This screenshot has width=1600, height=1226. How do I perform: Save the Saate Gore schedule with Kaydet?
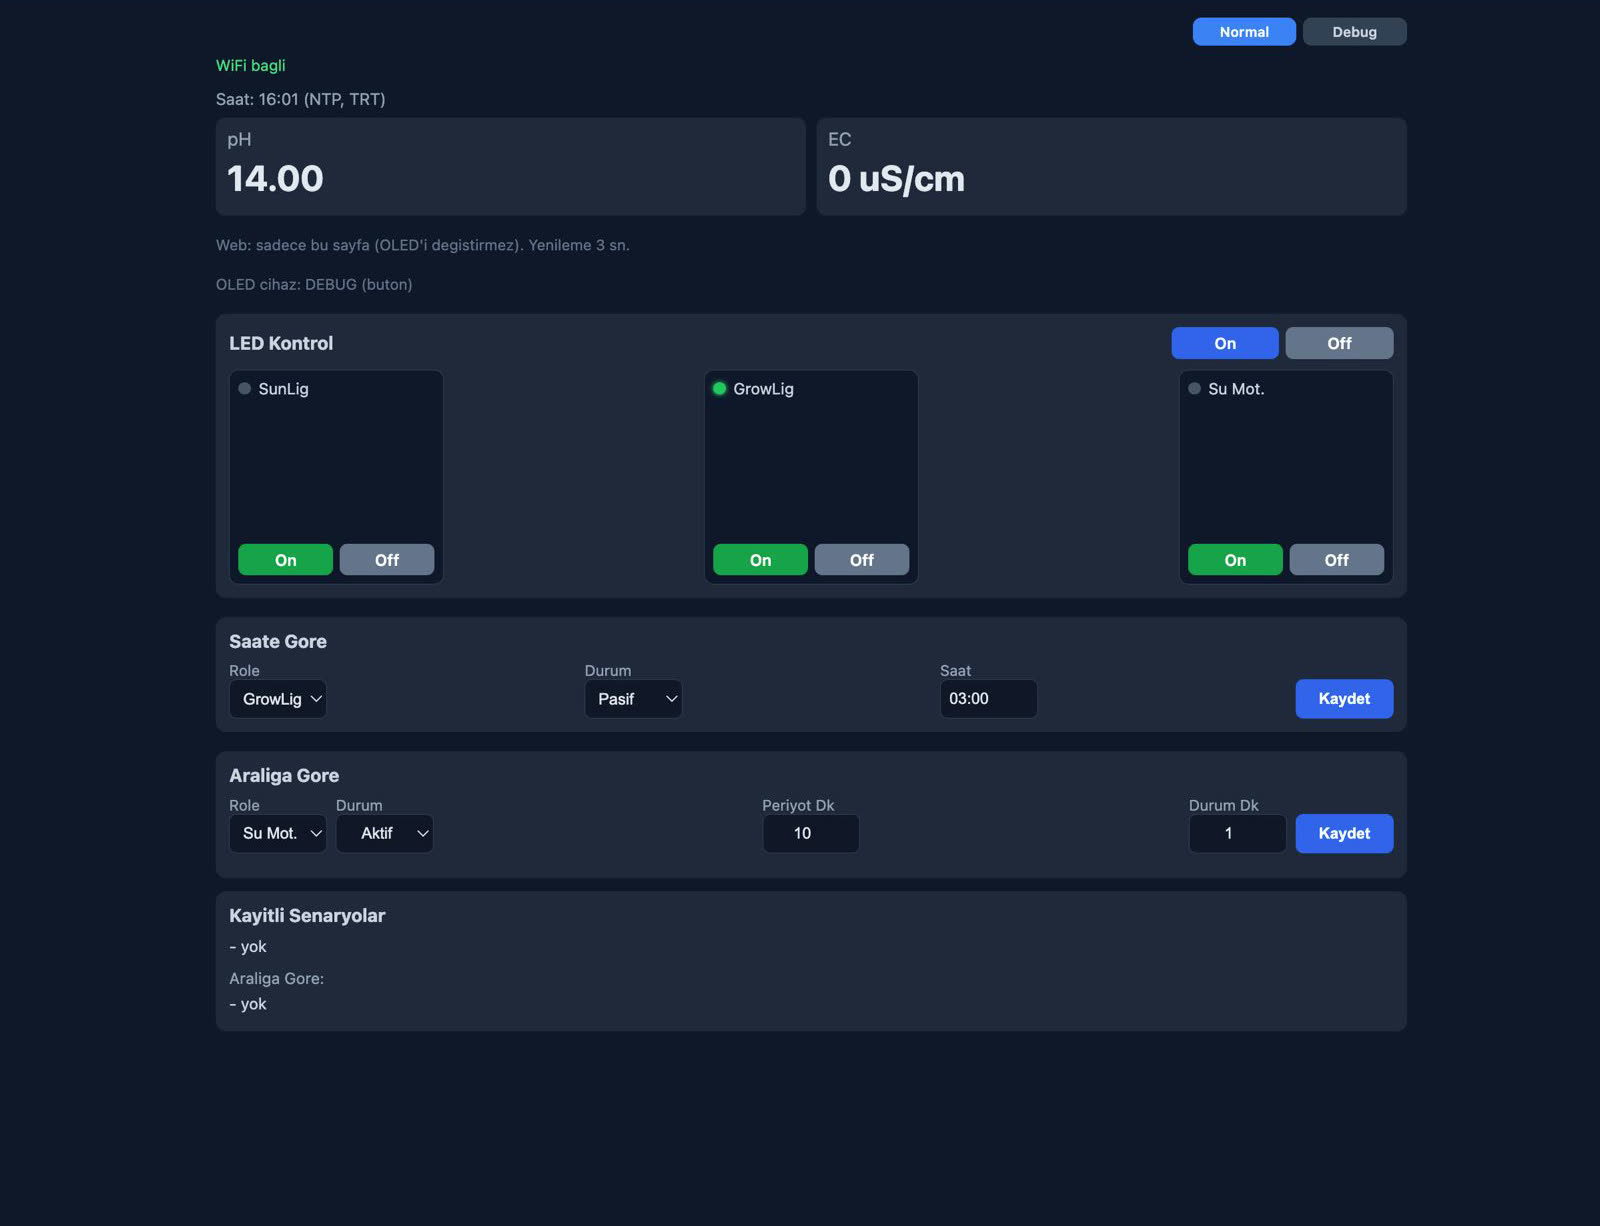[1344, 699]
